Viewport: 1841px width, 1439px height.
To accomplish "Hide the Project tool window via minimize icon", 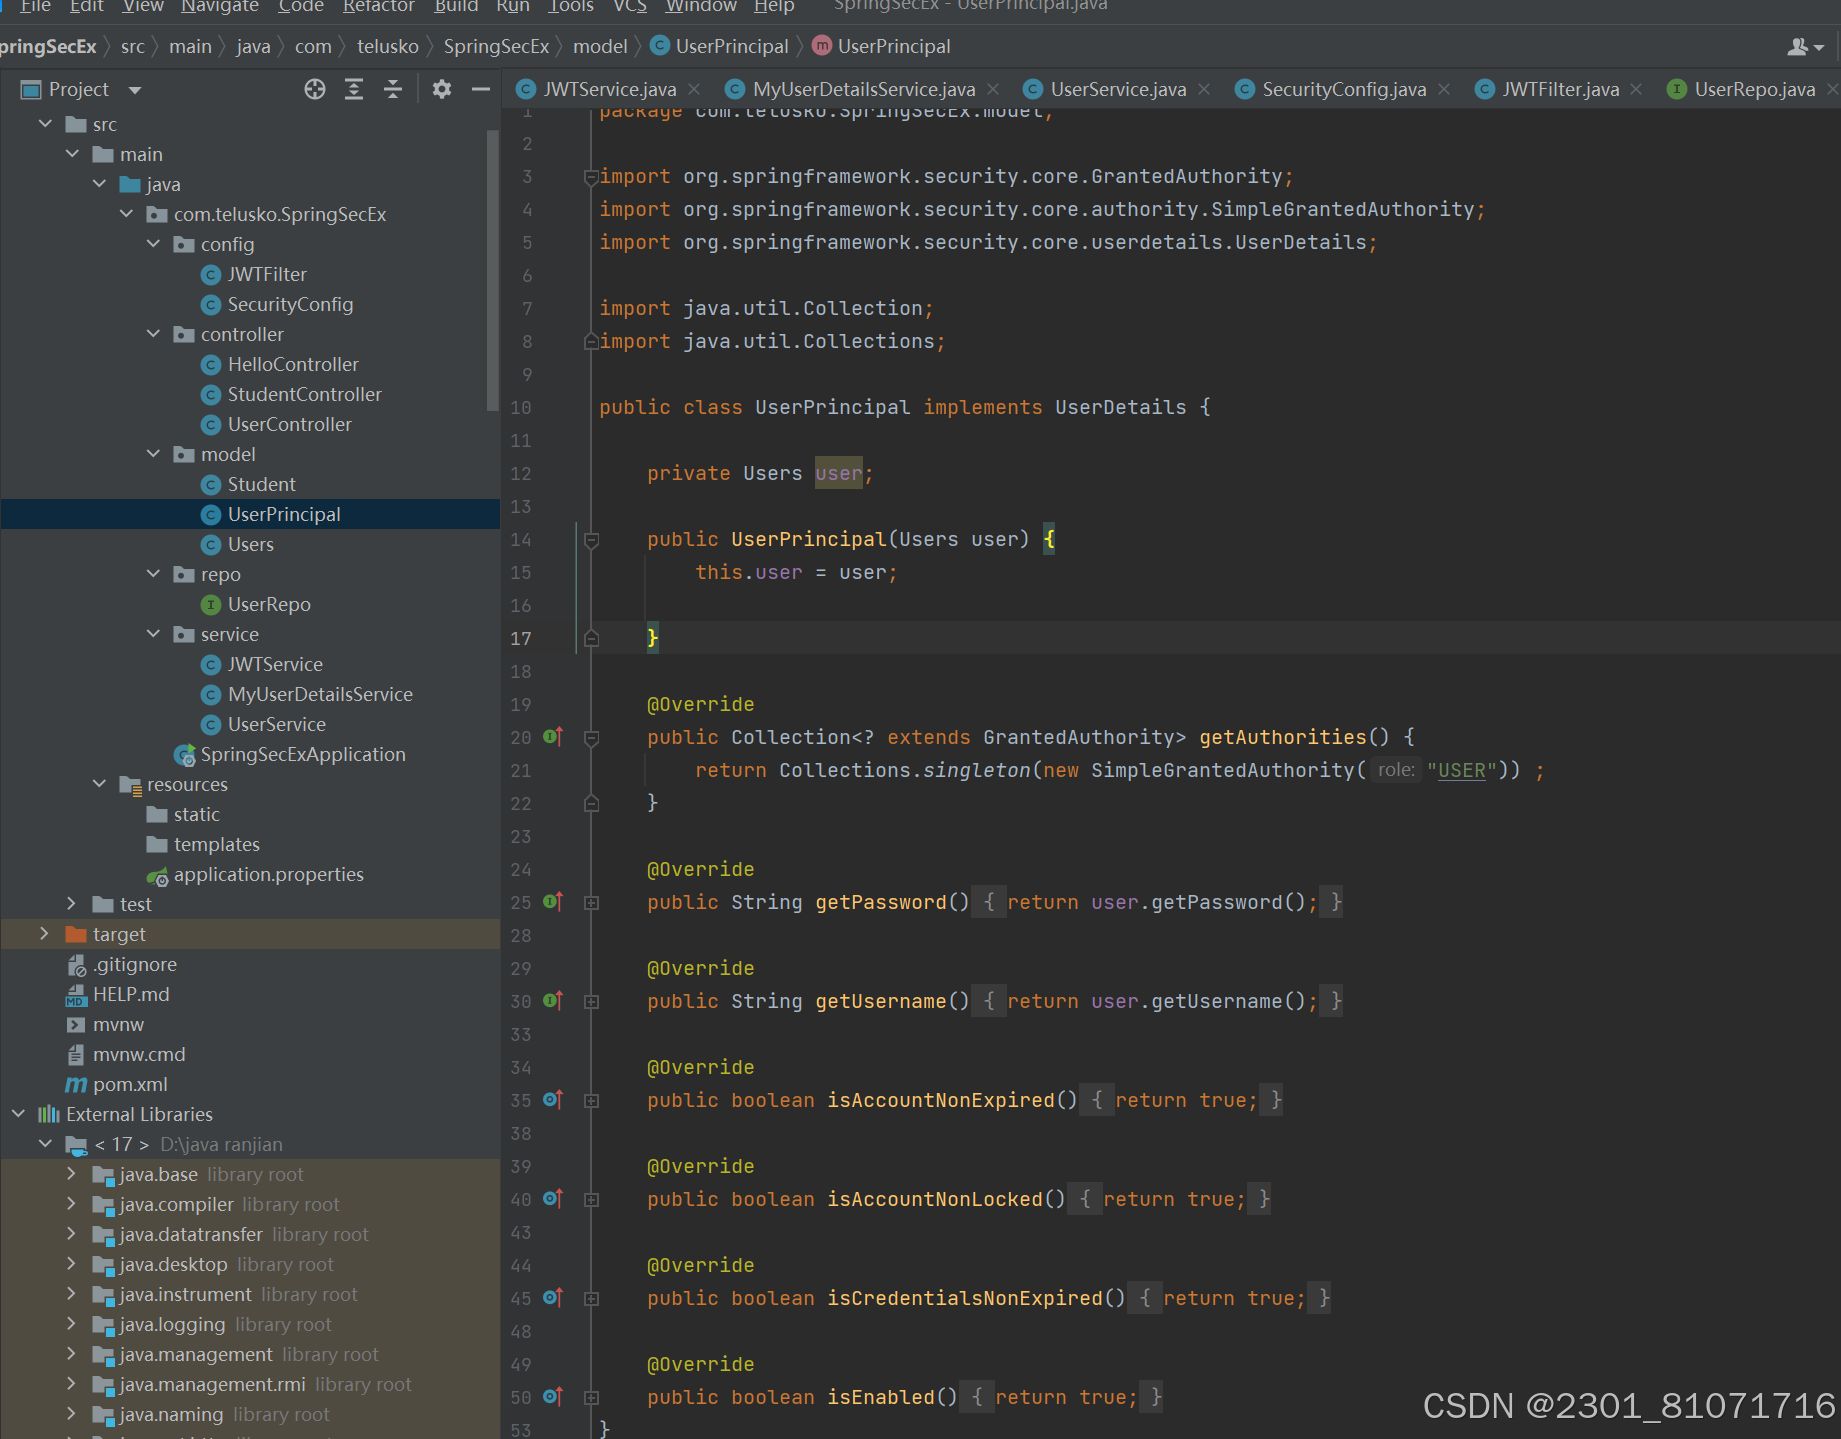I will point(481,89).
